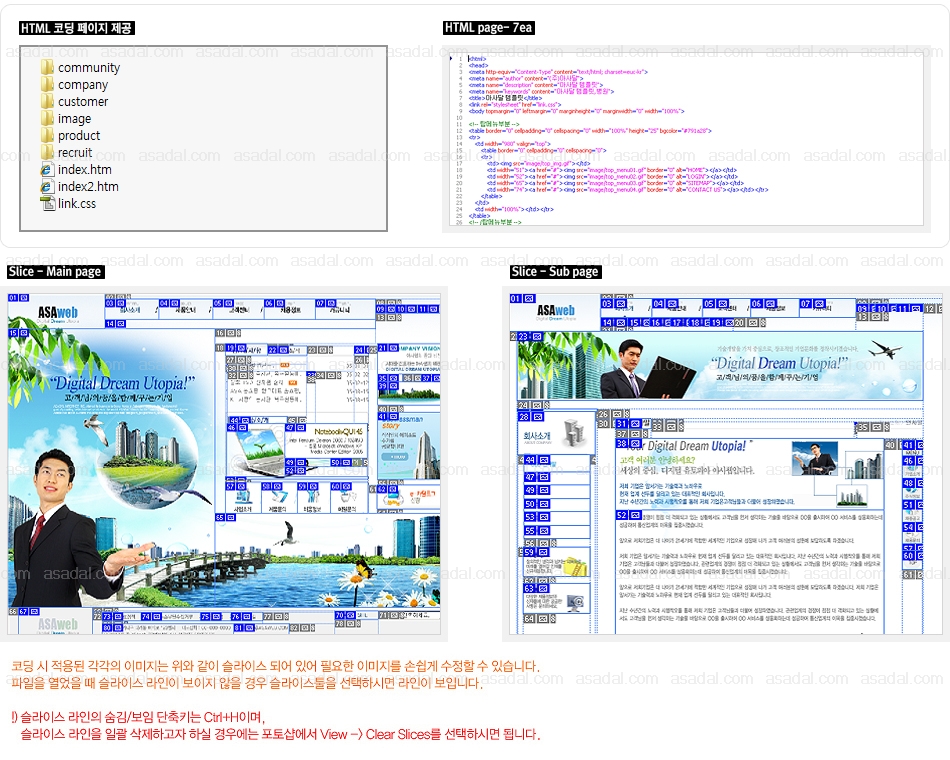Screen dimensions: 950x760
Task: Click the Slice - Sub page label
Action: coord(555,271)
